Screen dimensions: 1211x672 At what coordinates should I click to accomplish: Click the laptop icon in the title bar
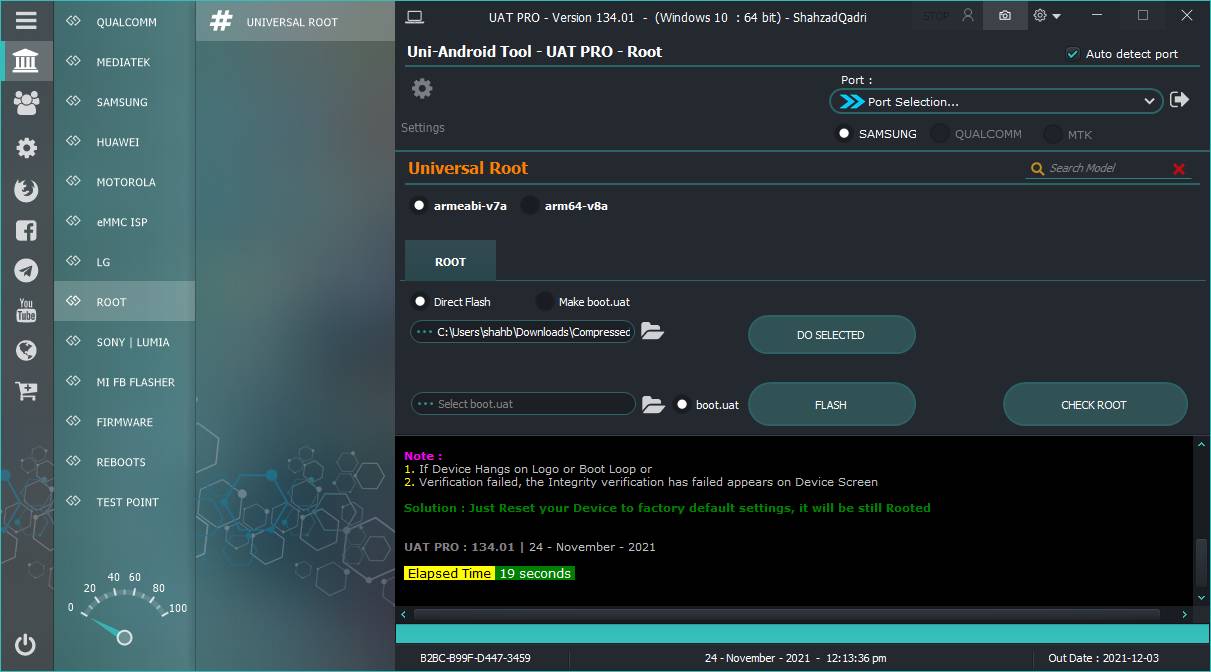[x=415, y=16]
